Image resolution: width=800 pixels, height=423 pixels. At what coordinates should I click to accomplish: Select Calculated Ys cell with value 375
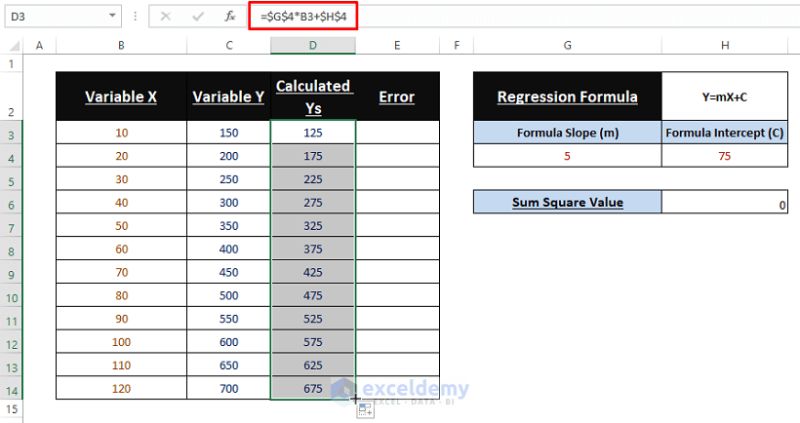coord(313,249)
